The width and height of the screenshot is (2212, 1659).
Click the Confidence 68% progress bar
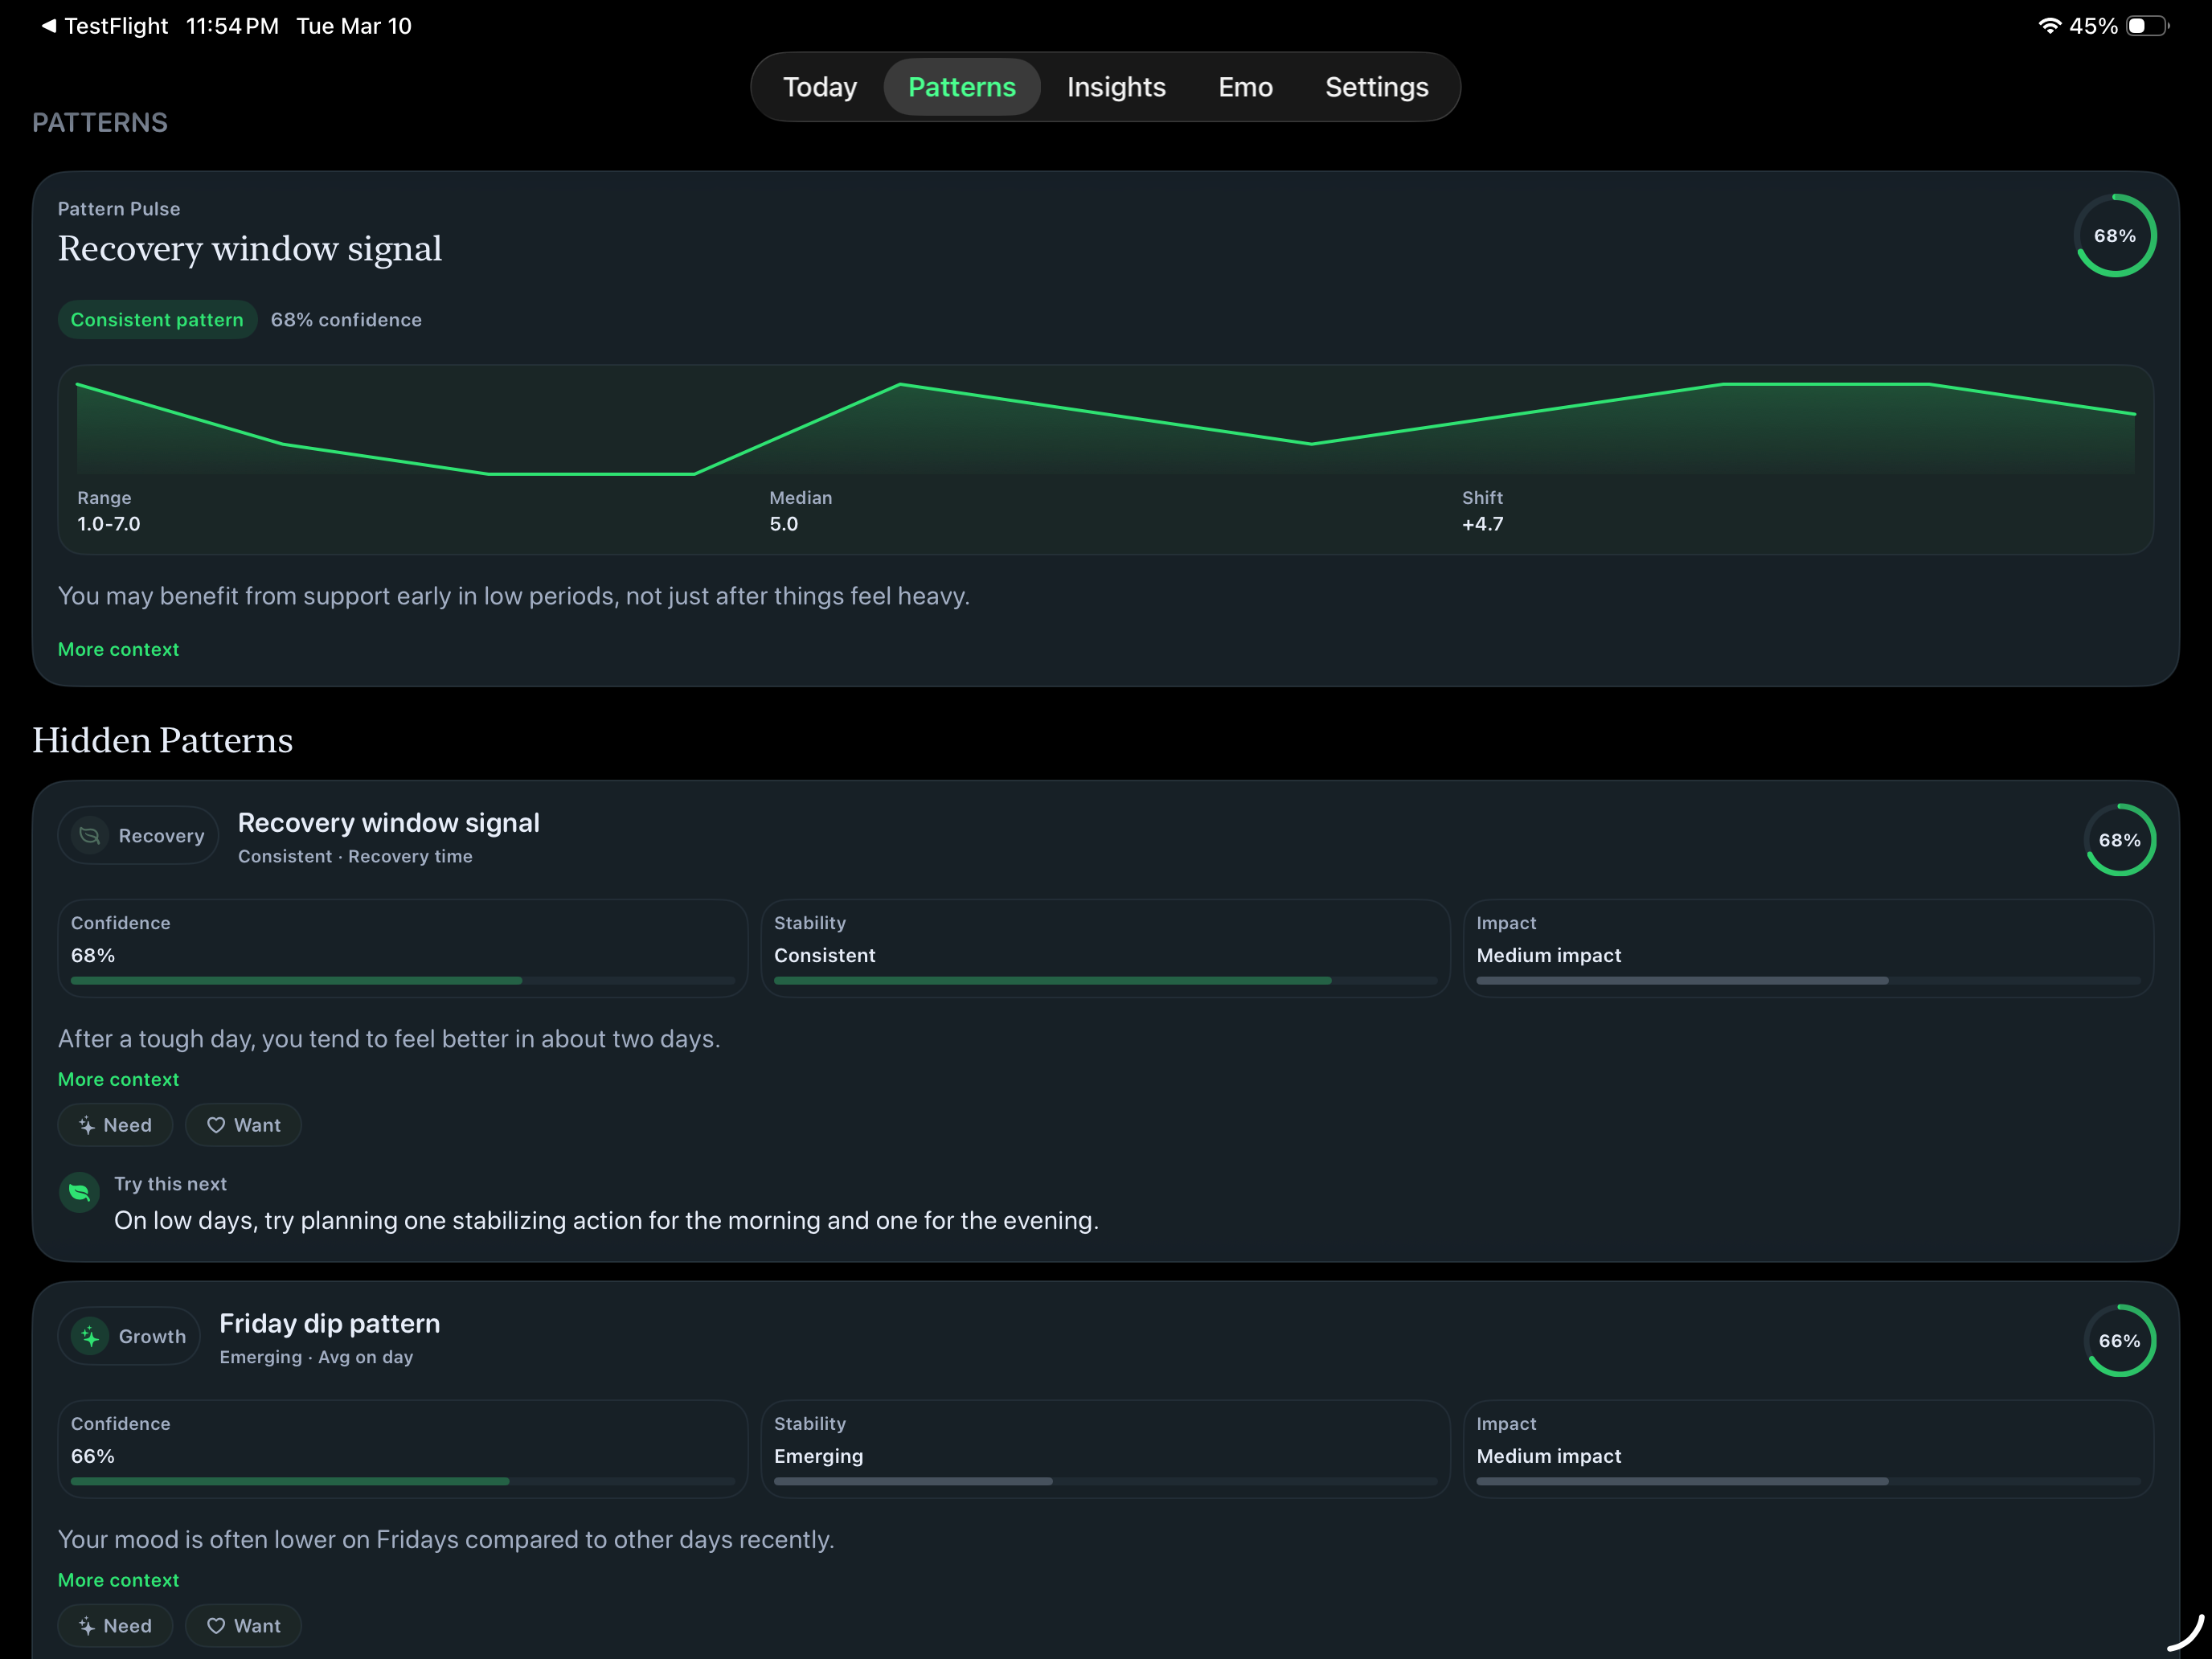coord(403,981)
